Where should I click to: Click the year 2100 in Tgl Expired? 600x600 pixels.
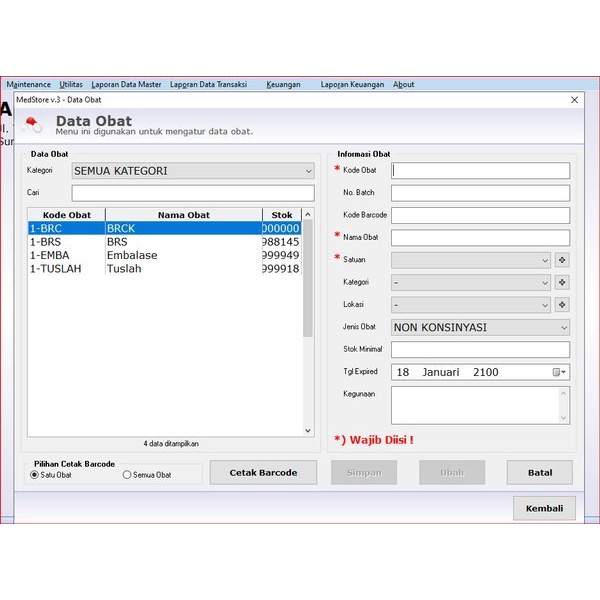(x=486, y=372)
